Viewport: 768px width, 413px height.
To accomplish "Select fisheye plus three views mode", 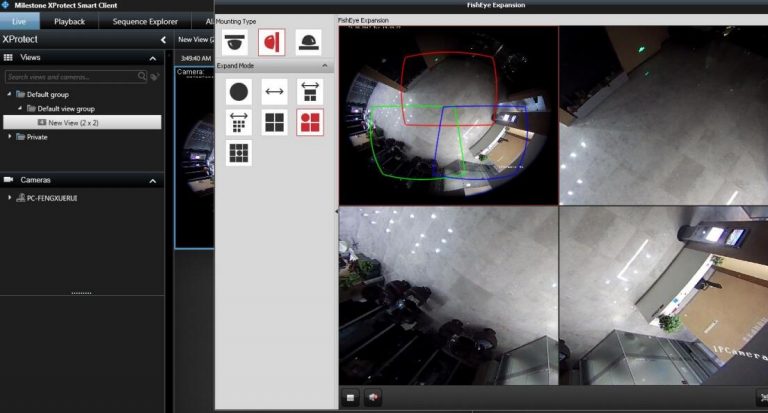I will pos(310,122).
